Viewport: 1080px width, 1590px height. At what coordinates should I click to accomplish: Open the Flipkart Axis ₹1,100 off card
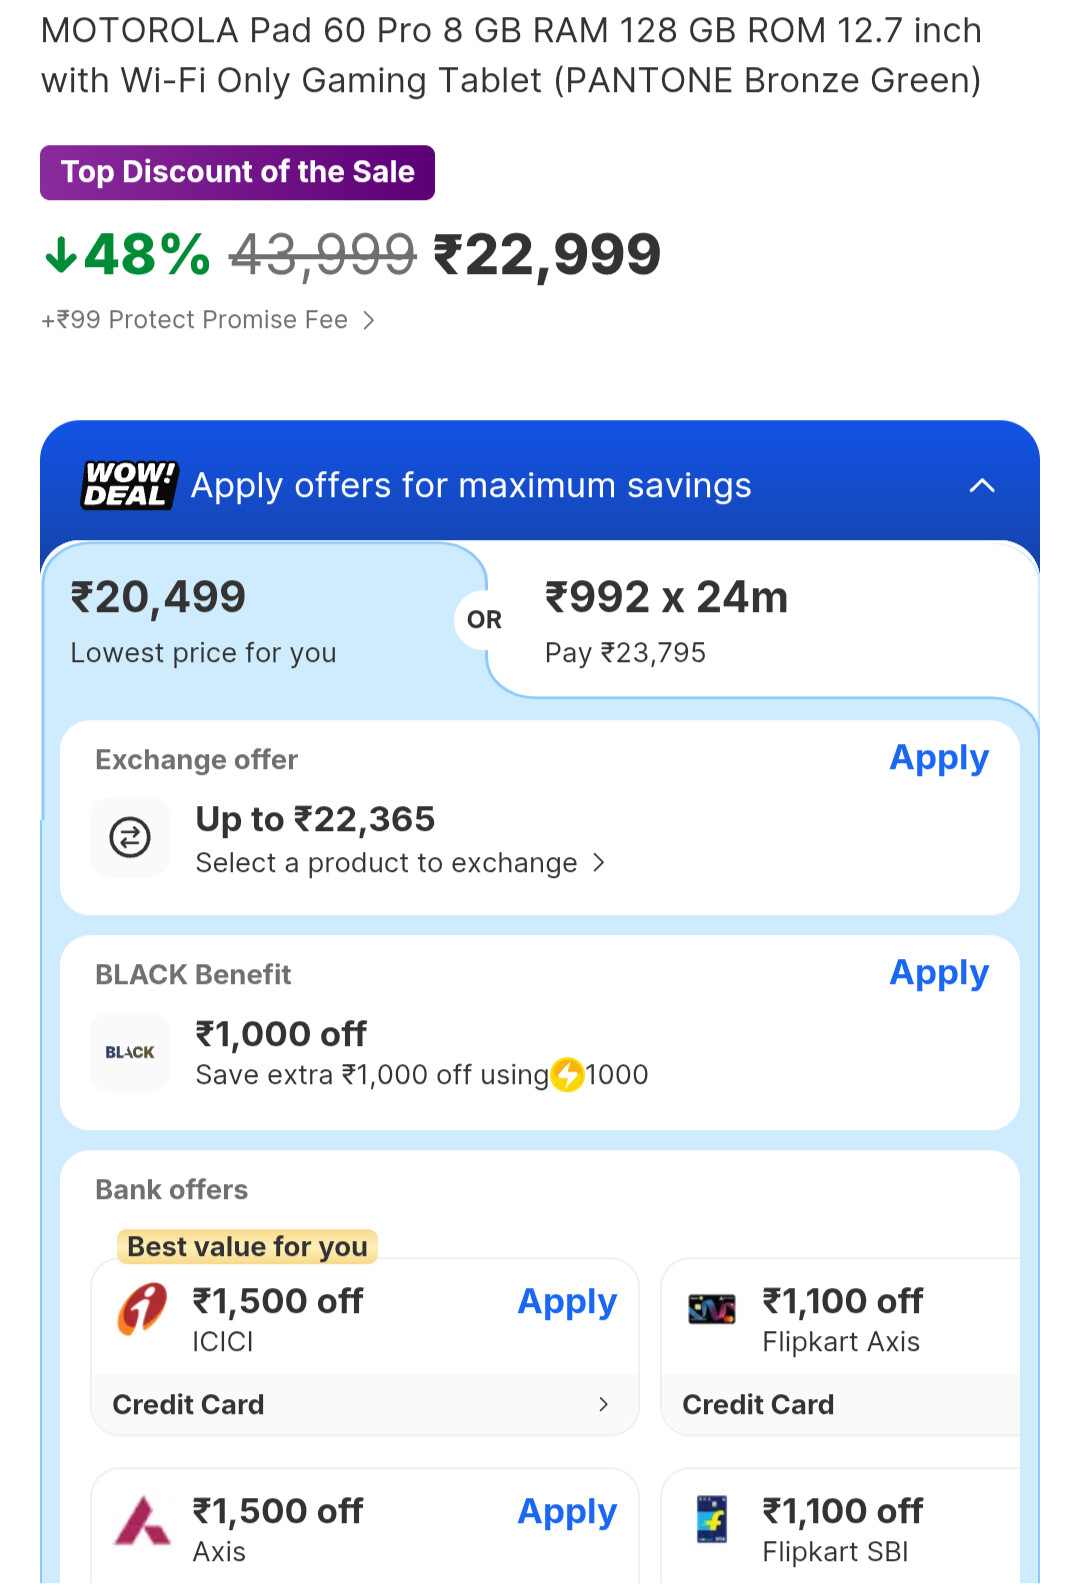pos(842,1320)
